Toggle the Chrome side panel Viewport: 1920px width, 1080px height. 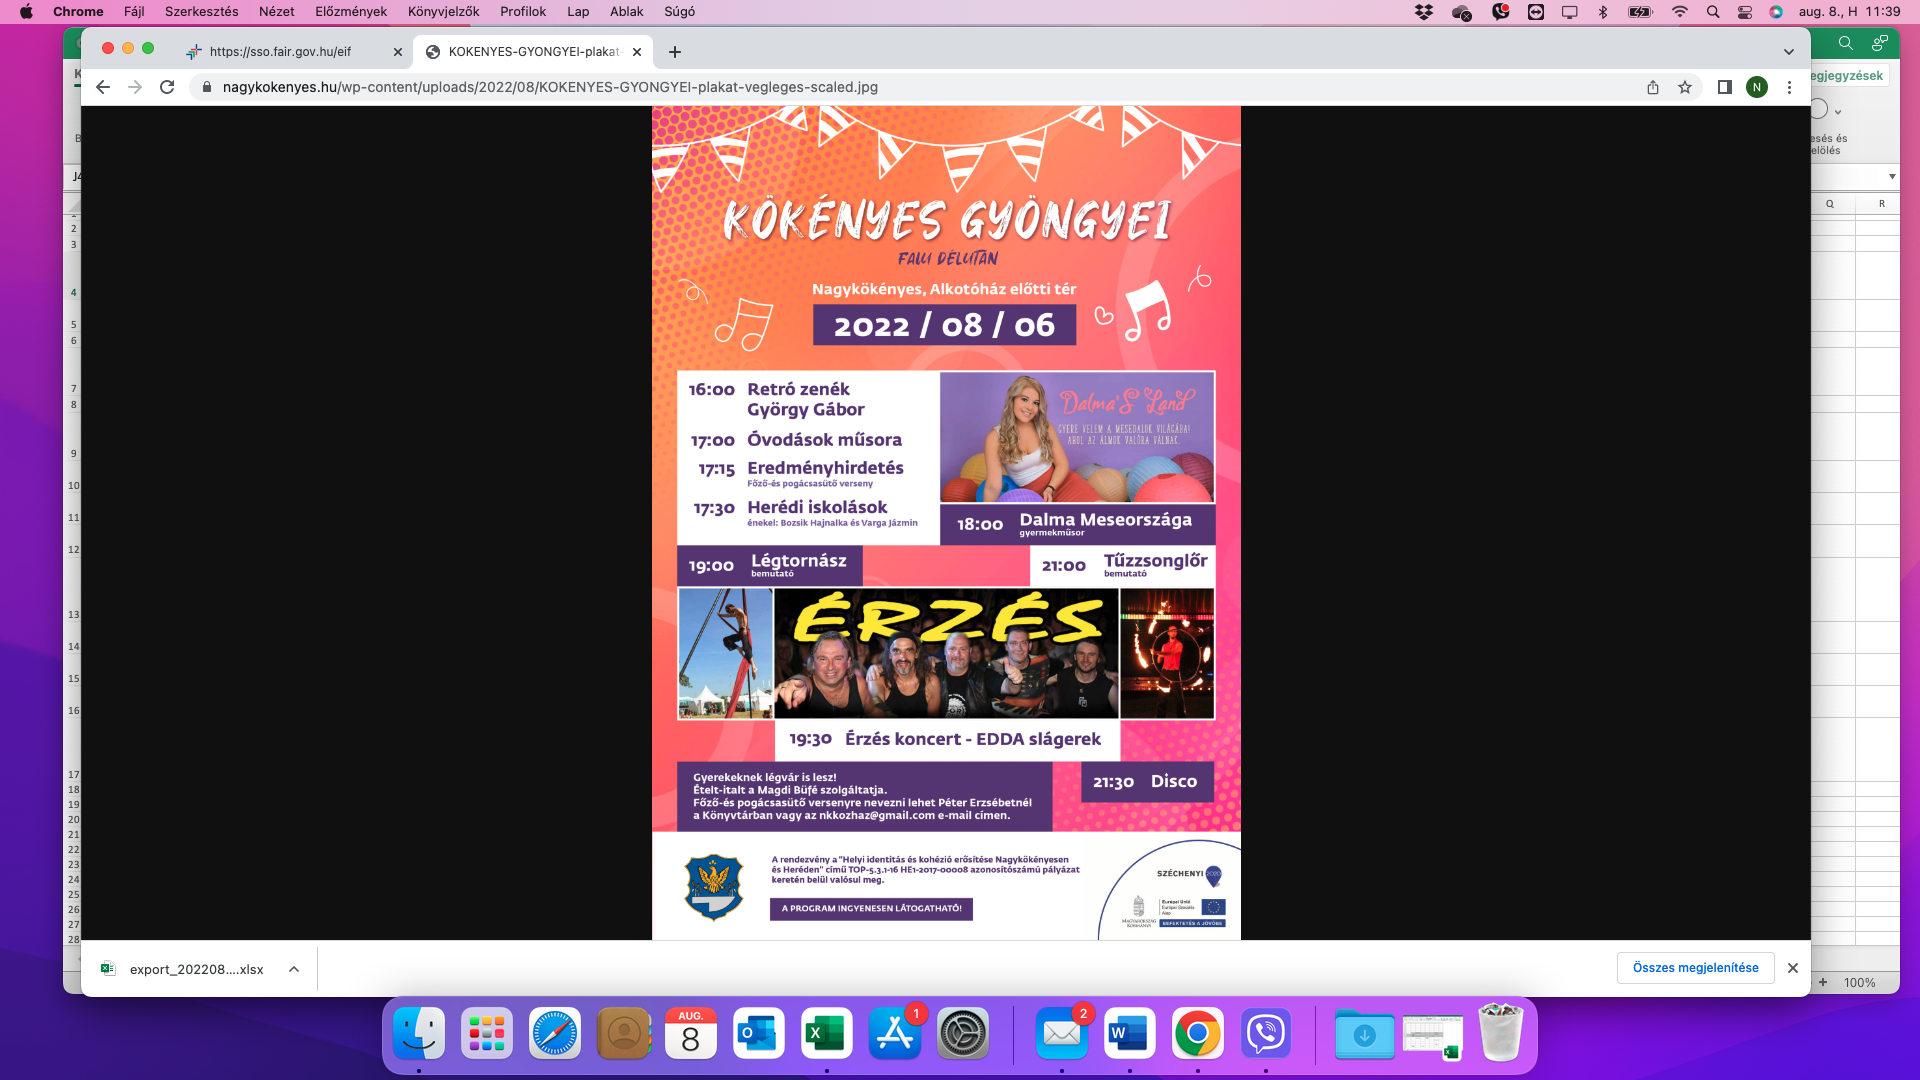[1724, 87]
